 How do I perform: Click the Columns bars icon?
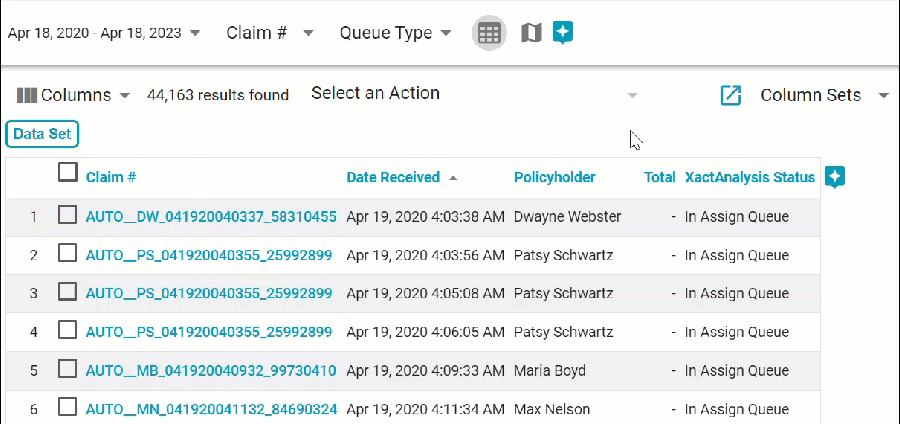pyautogui.click(x=27, y=96)
